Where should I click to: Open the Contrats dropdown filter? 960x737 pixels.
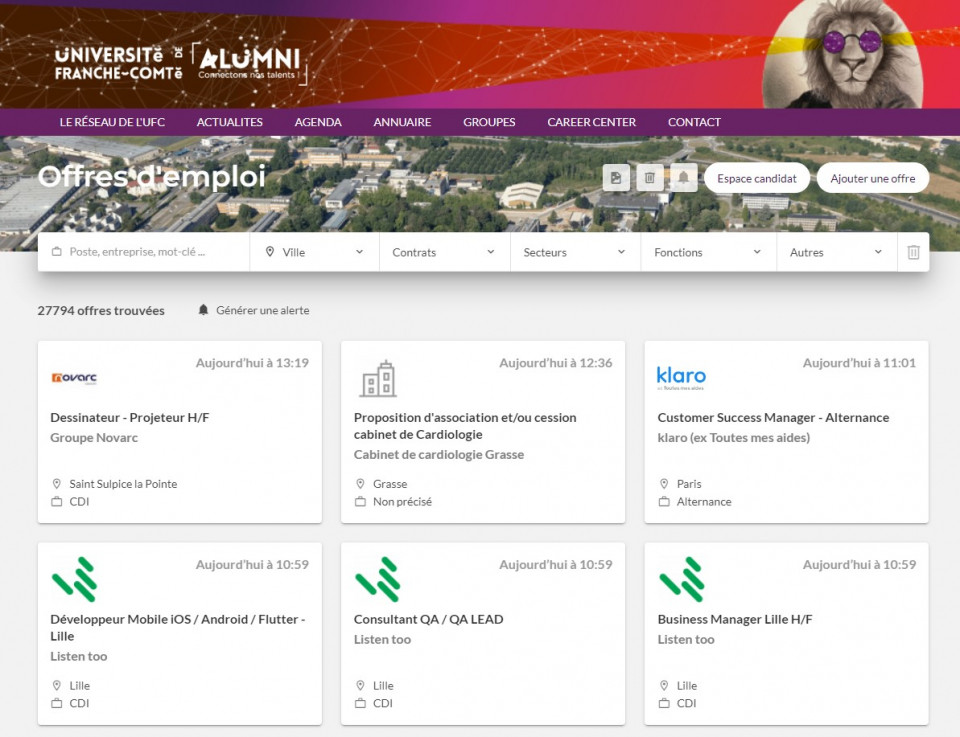pyautogui.click(x=444, y=252)
